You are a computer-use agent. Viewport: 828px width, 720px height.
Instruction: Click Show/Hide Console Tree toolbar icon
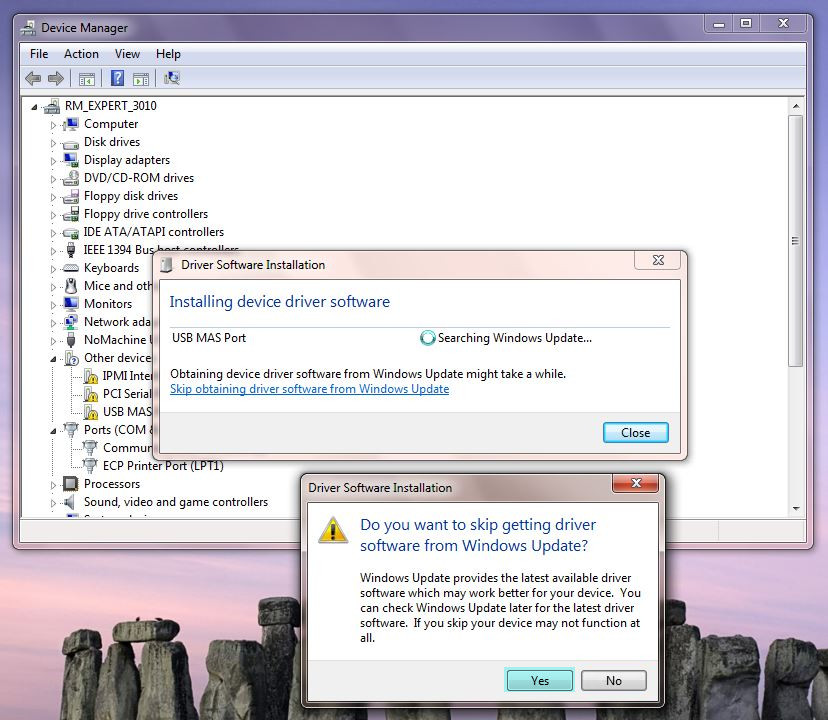point(87,79)
